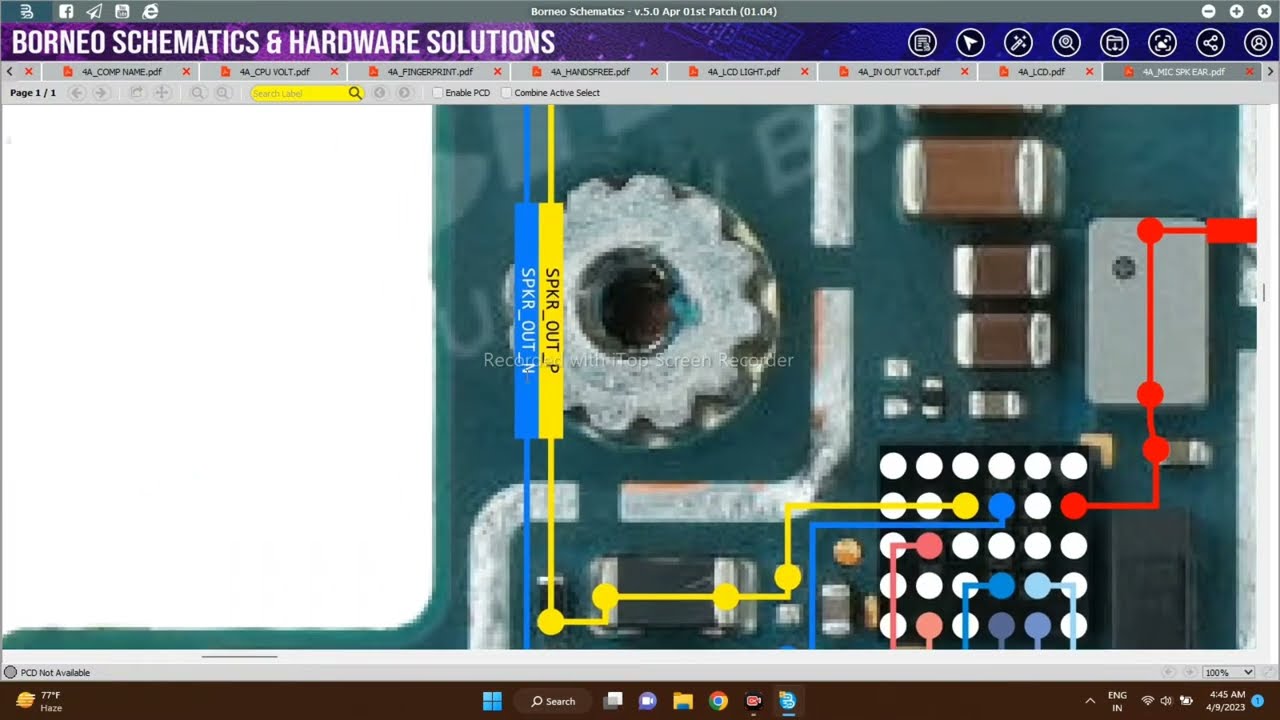Screen dimensions: 1280x720
Task: Switch to 4A_COMP NAME.pdf tab
Action: tap(121, 72)
